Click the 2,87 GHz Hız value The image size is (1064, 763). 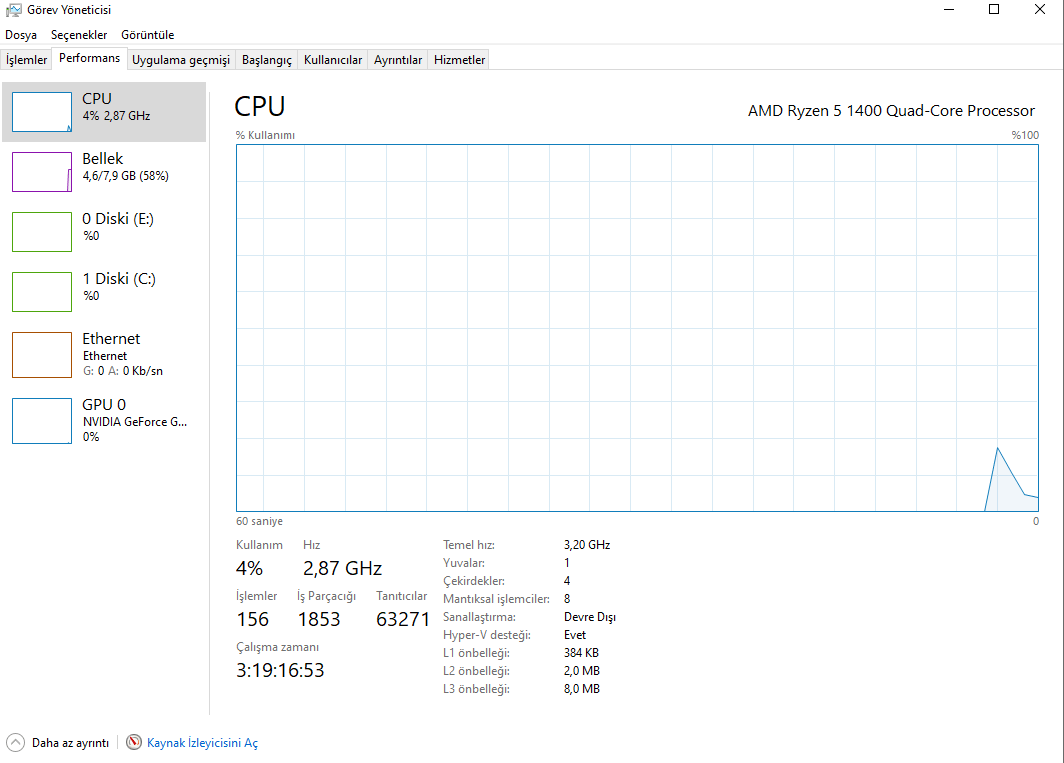pos(342,568)
